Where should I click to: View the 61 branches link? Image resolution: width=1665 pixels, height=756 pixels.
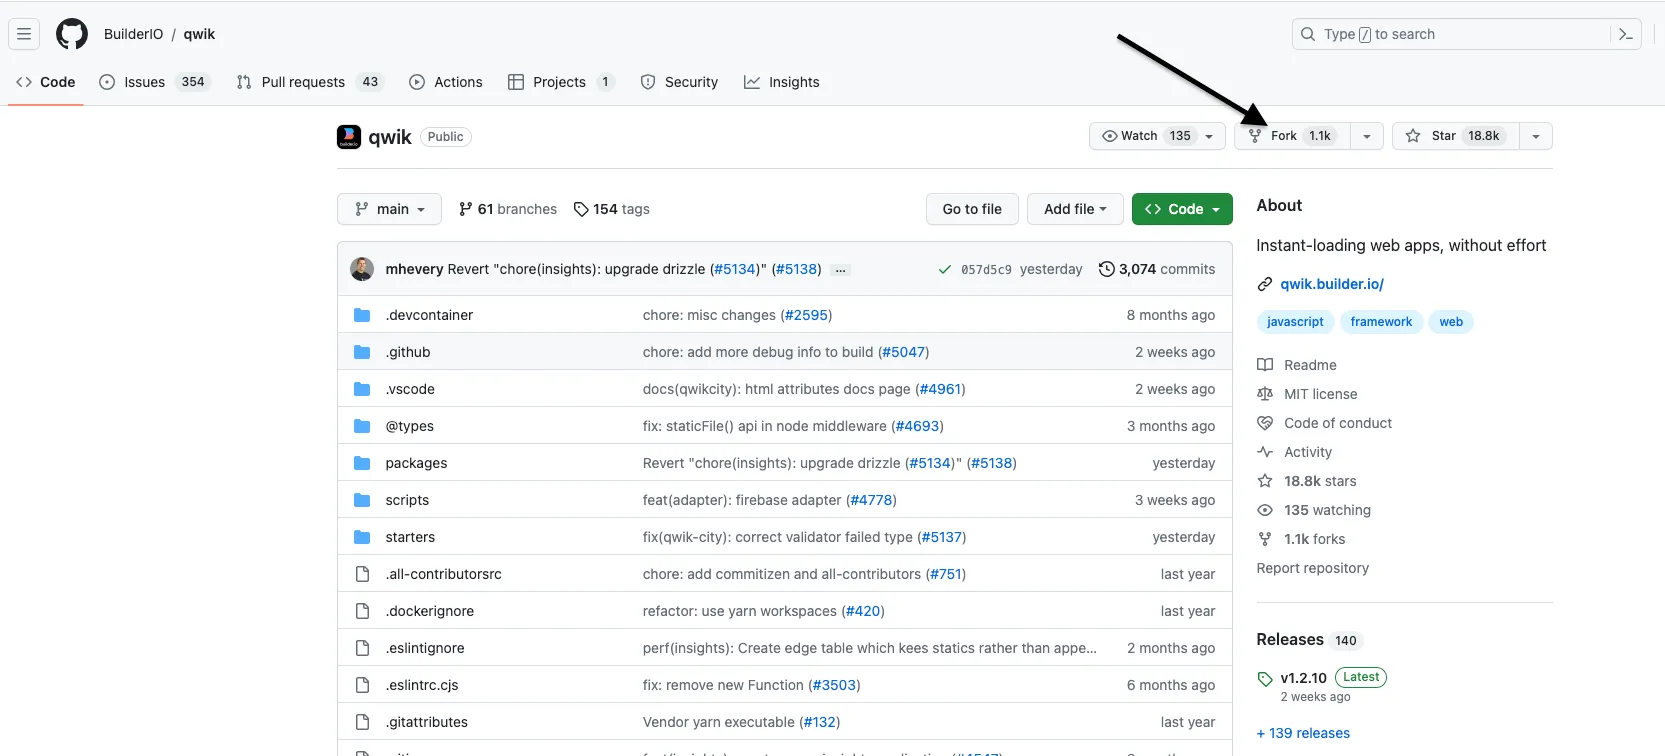coord(508,209)
